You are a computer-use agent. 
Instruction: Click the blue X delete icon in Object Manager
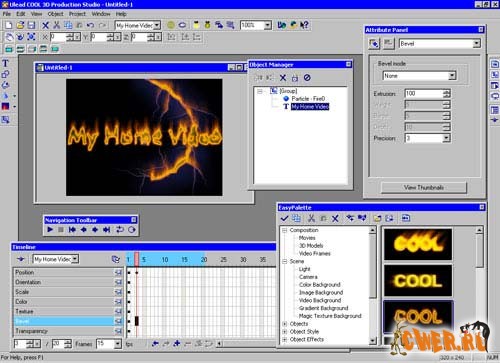[x=283, y=78]
